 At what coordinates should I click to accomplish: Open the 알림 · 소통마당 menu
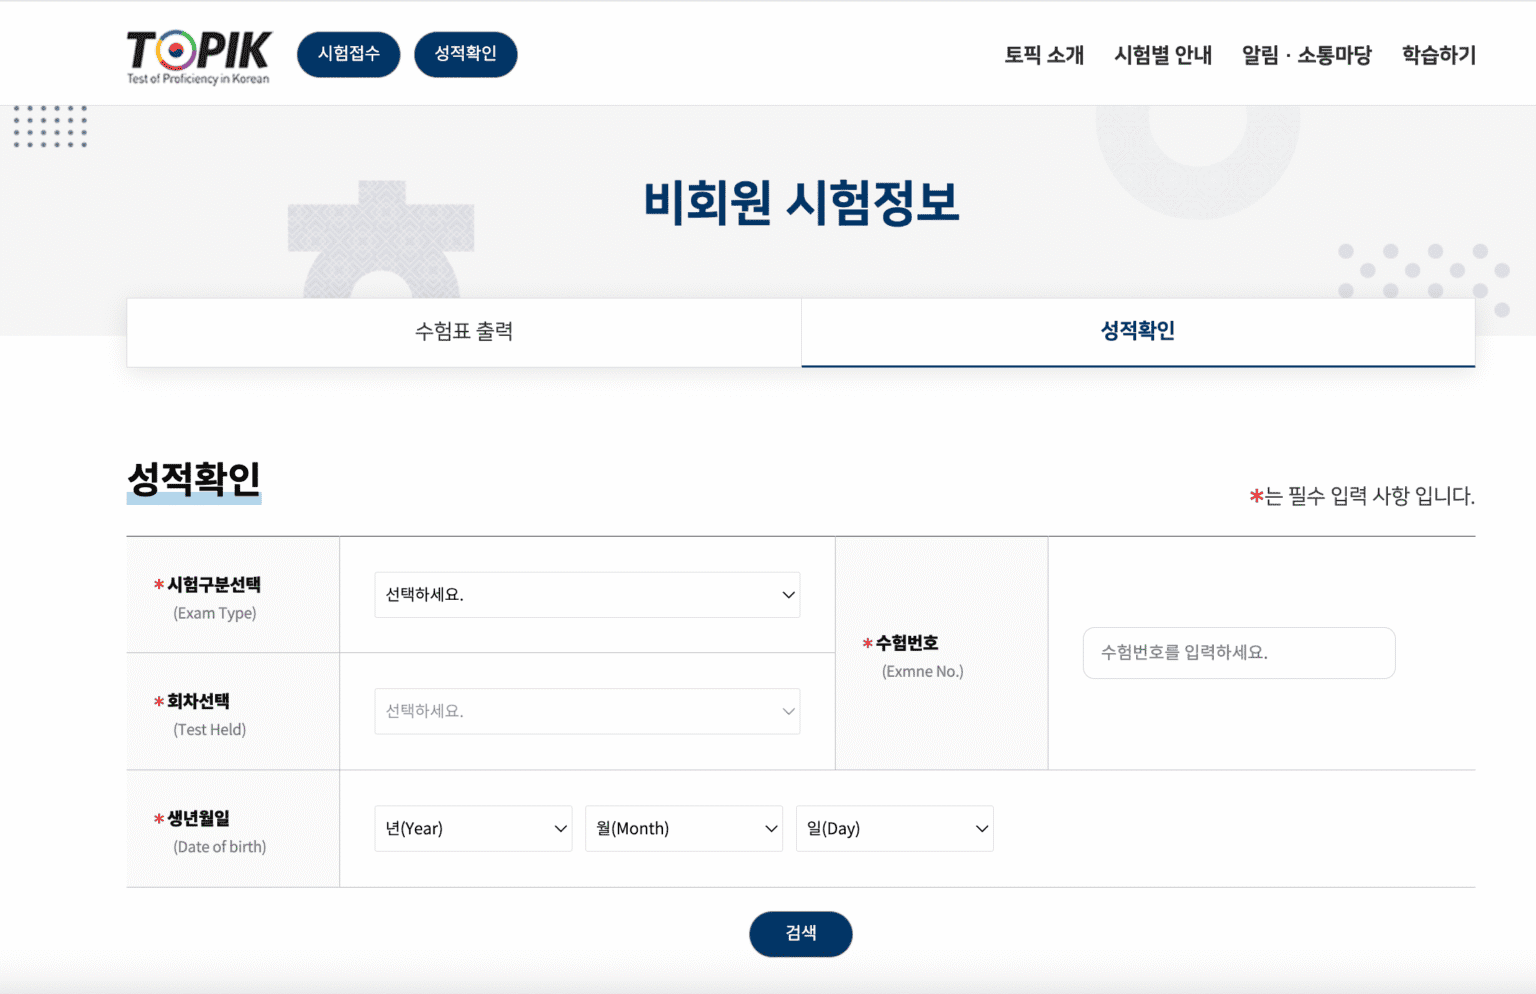[x=1306, y=55]
